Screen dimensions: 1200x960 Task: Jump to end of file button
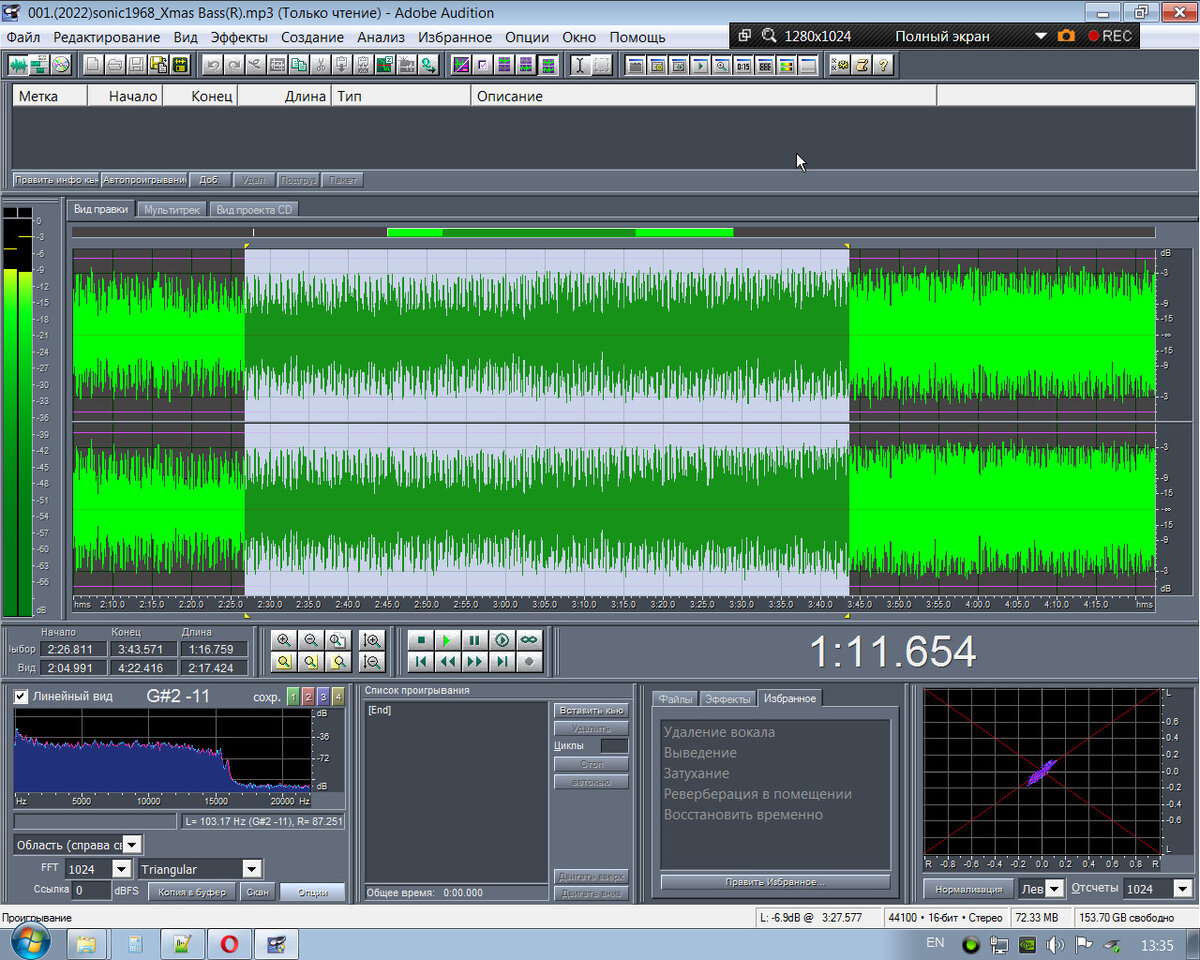(502, 662)
